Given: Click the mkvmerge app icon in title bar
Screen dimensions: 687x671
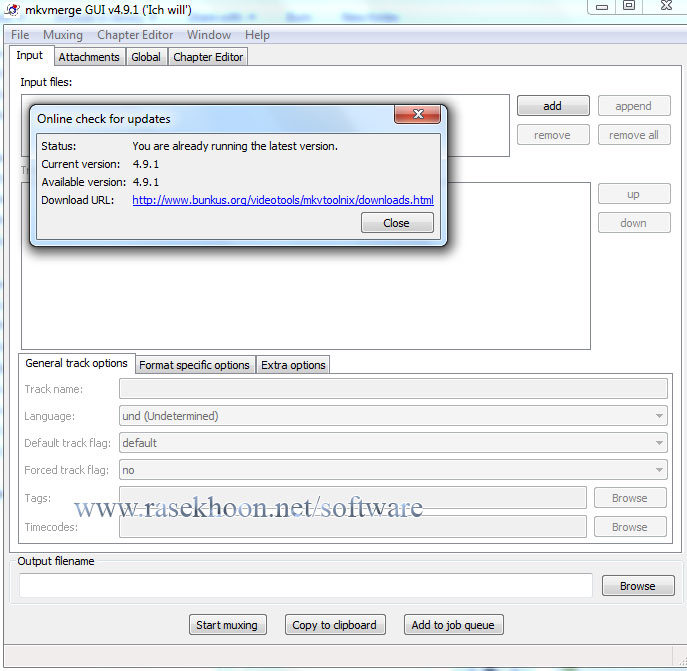Looking at the screenshot, I should click(x=14, y=9).
